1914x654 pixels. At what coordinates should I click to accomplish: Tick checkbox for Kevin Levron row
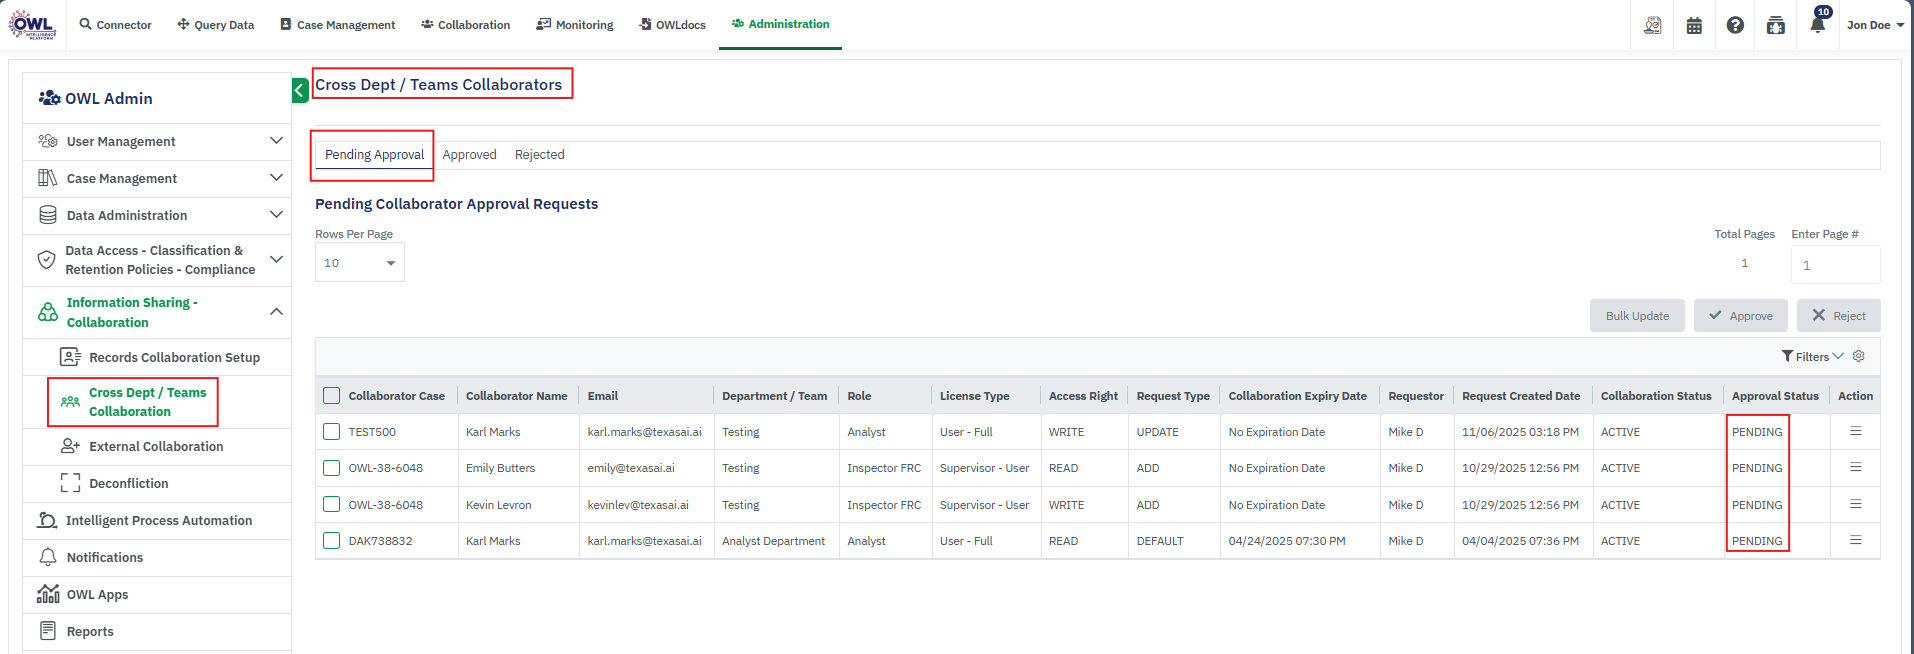coord(332,504)
